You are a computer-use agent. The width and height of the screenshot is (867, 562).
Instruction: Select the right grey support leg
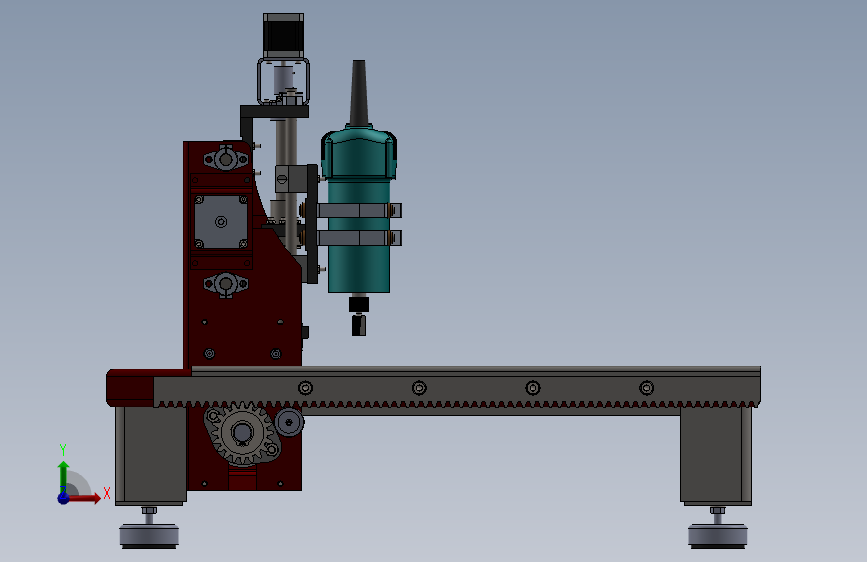point(715,456)
